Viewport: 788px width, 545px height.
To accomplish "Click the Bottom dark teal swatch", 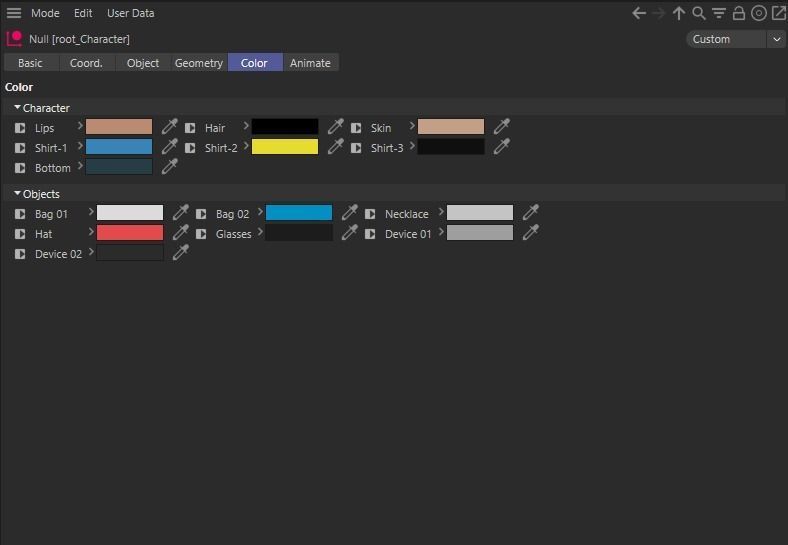I will tap(119, 167).
